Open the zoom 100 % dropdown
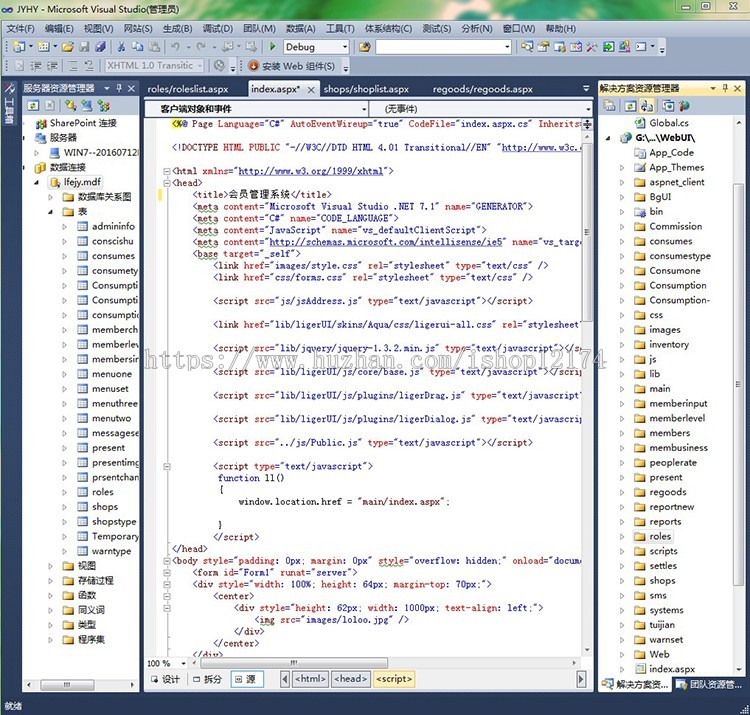This screenshot has width=750, height=715. [183, 663]
